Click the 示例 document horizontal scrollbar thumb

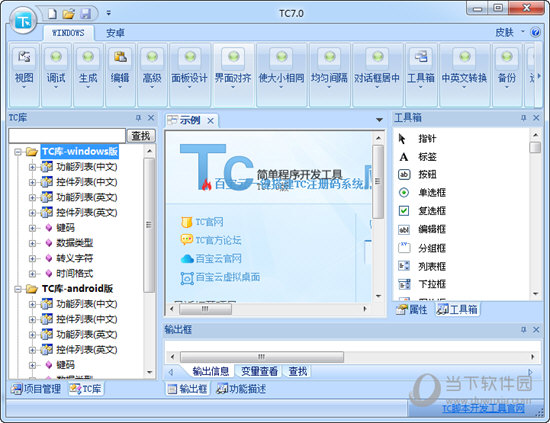coord(205,309)
